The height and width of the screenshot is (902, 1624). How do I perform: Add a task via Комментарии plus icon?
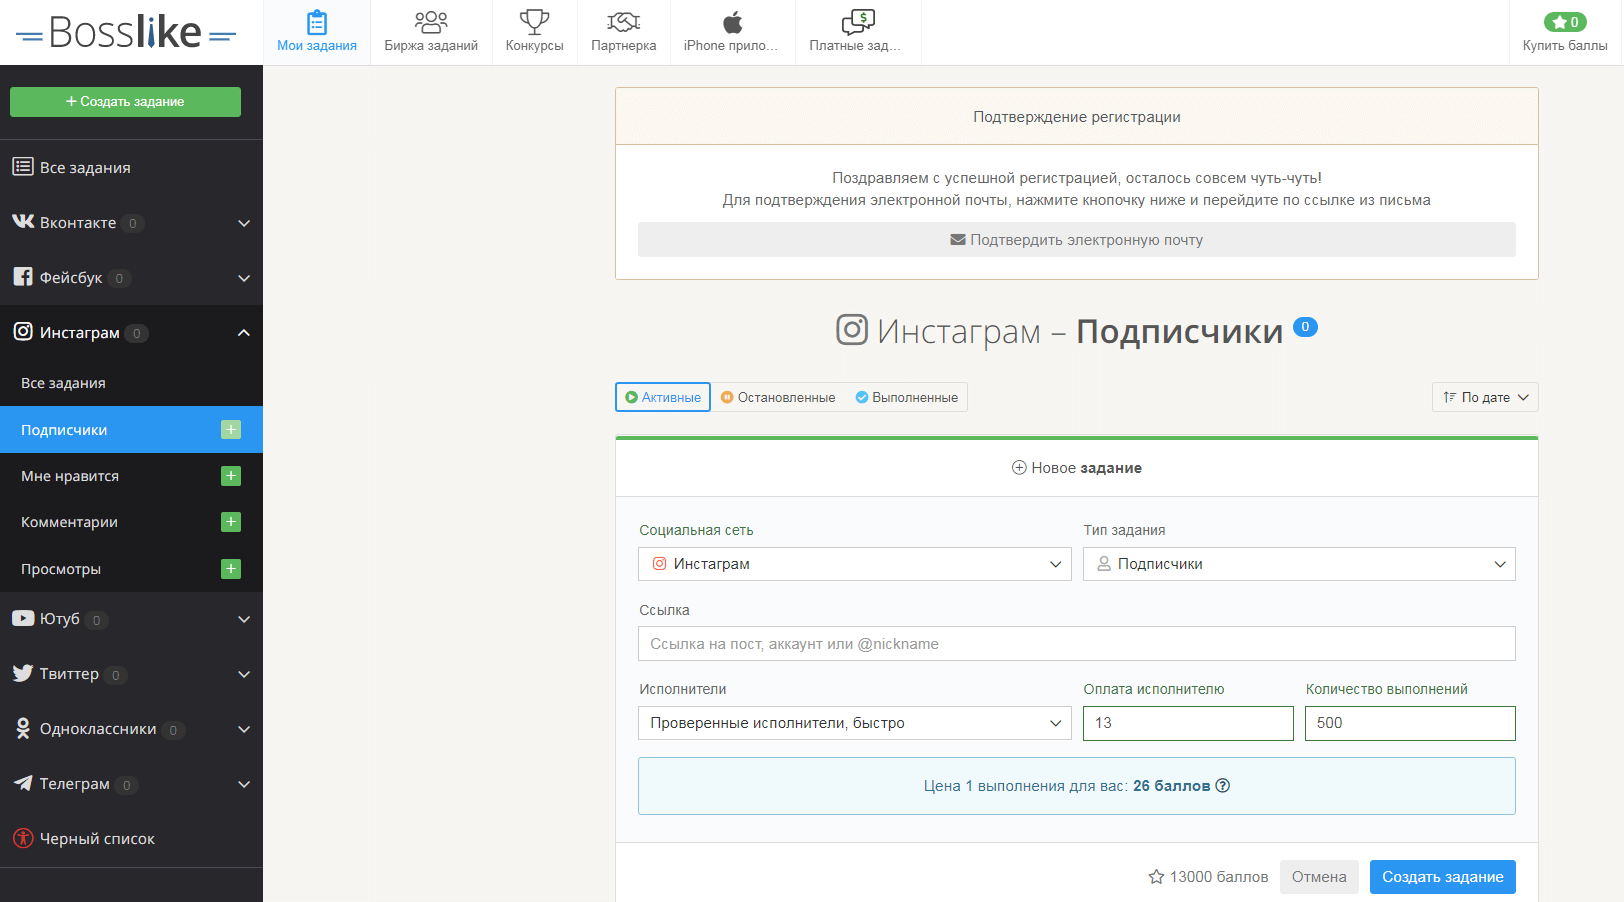click(x=231, y=522)
